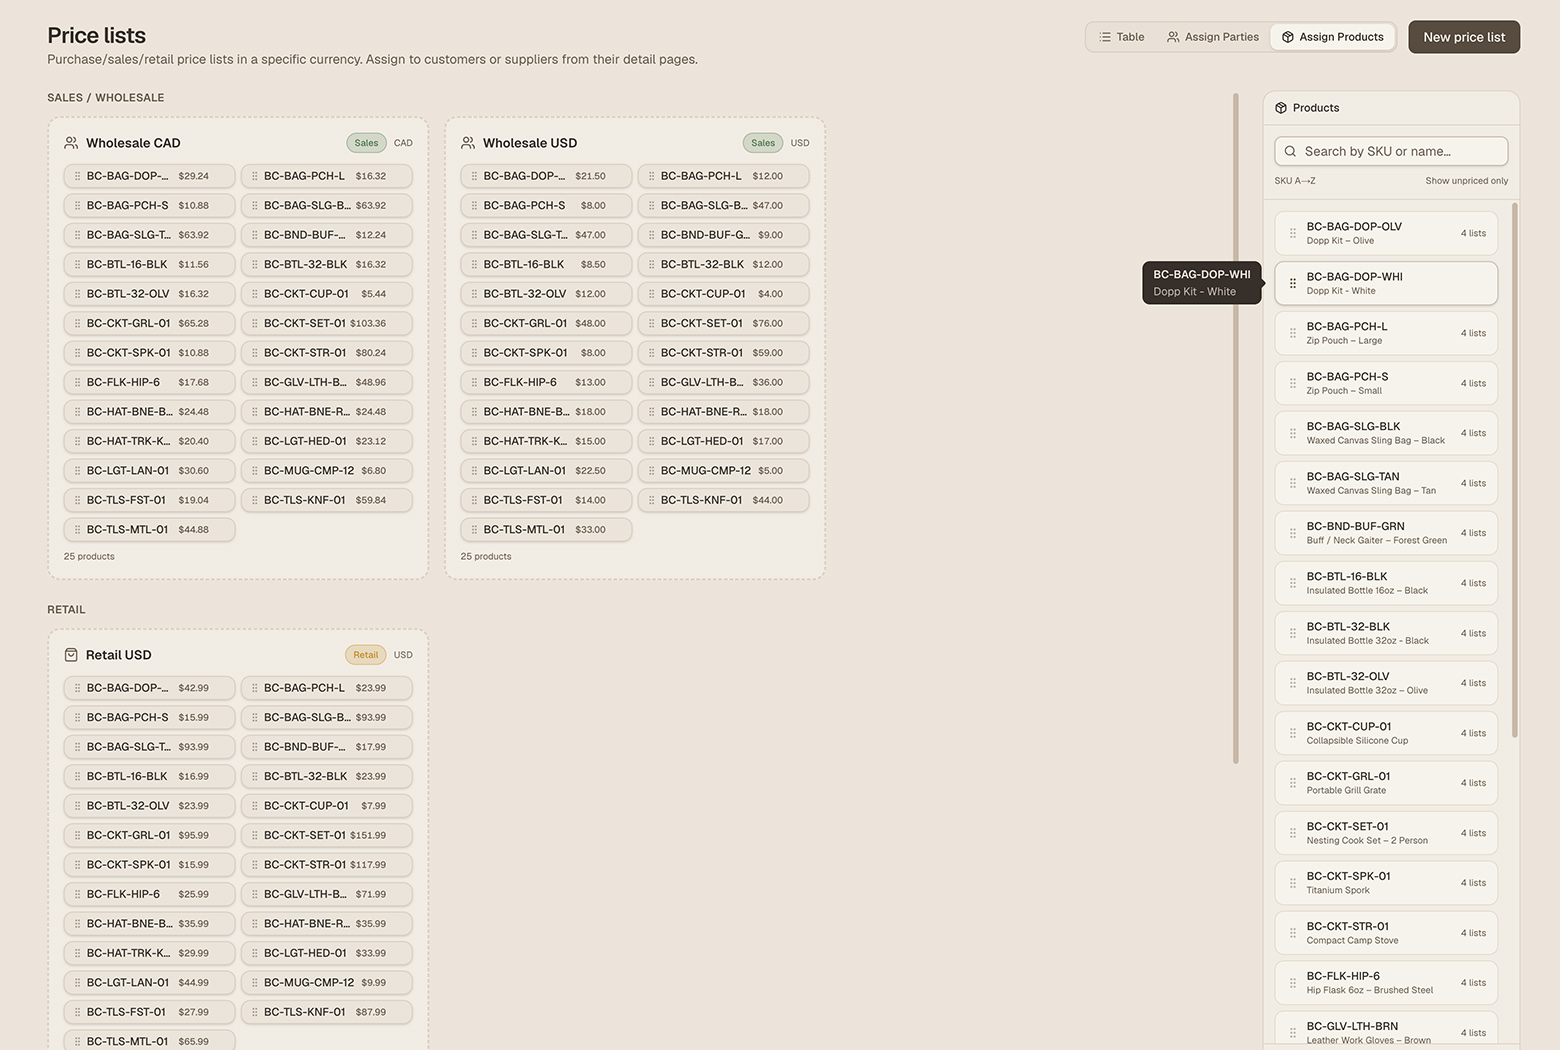Click the $151.99 price of BC-CKT-SET-01
1560x1050 pixels.
(368, 836)
